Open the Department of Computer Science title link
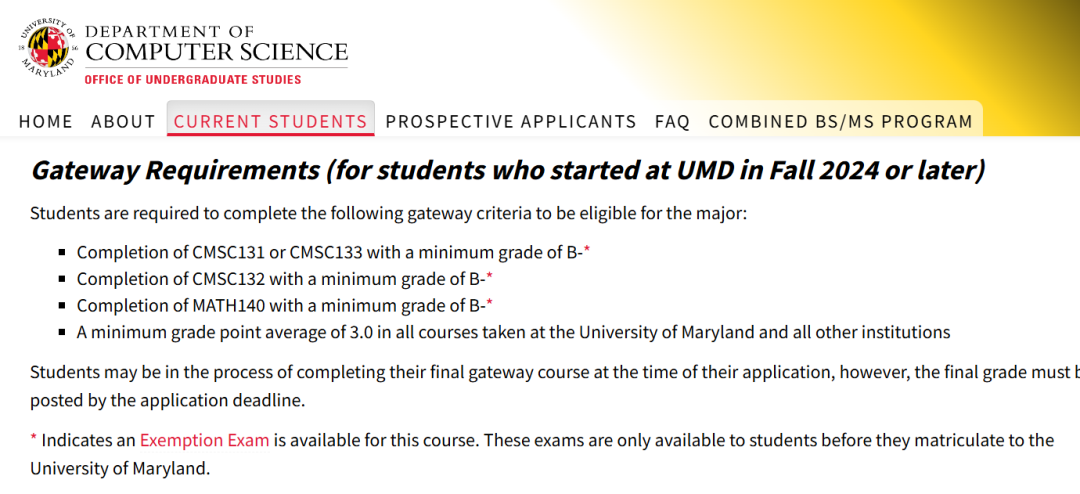 tap(215, 43)
